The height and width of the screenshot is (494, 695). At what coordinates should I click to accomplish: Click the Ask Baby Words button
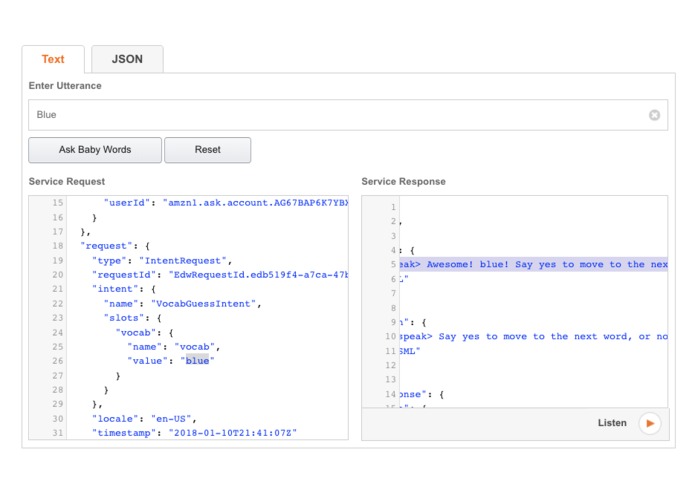pyautogui.click(x=95, y=150)
